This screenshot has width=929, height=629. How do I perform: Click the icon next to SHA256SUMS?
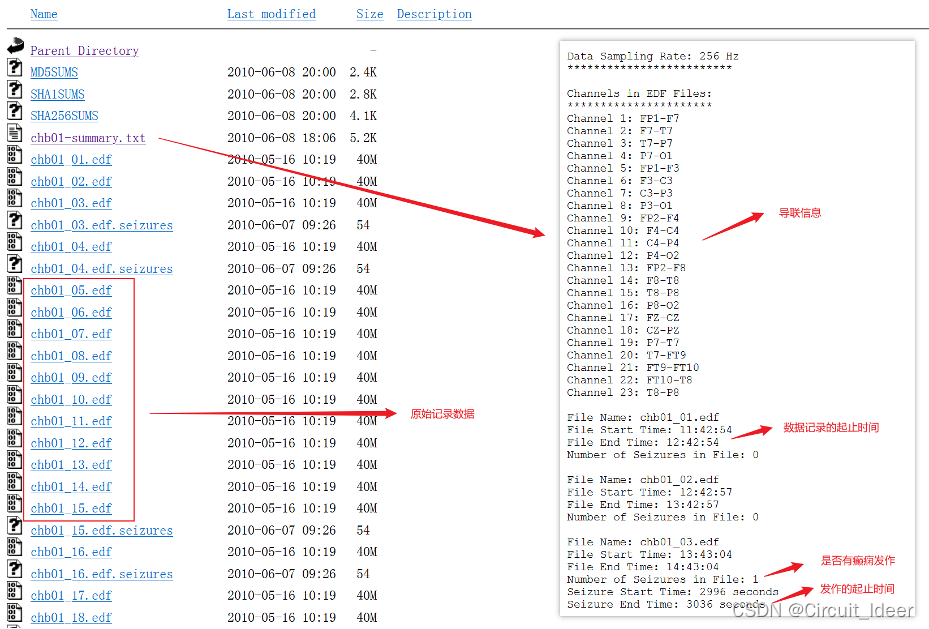[x=15, y=111]
